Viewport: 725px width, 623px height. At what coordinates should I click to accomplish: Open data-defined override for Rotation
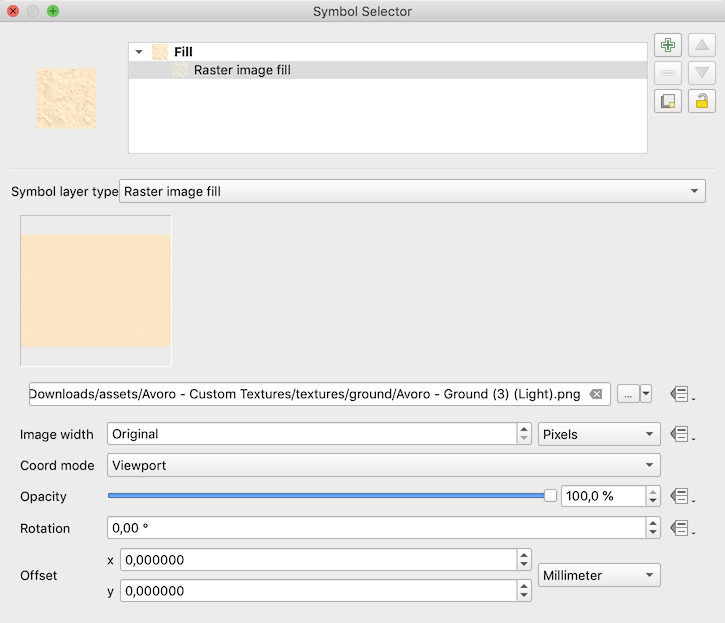tap(681, 527)
